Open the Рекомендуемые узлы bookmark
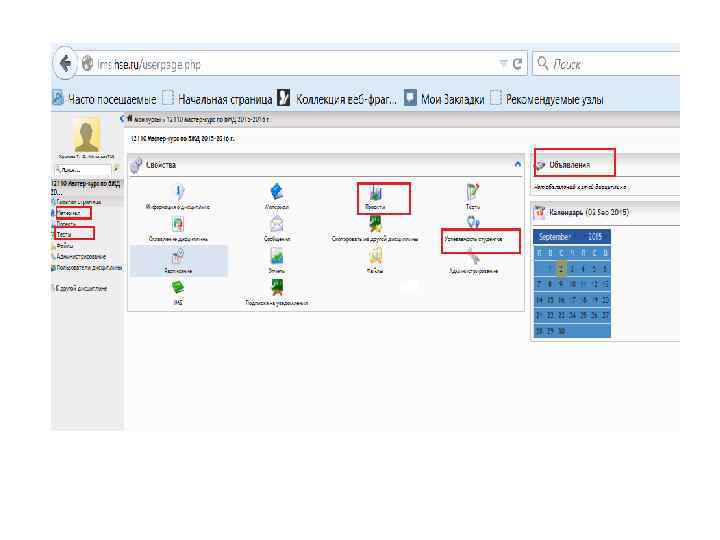Viewport: 720px width, 540px height. click(547, 98)
